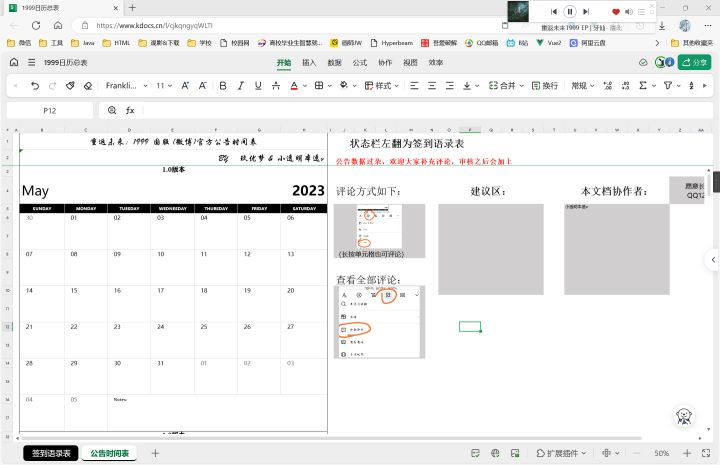Switch to the 开始 ribbon tab
The height and width of the screenshot is (465, 720).
point(284,62)
